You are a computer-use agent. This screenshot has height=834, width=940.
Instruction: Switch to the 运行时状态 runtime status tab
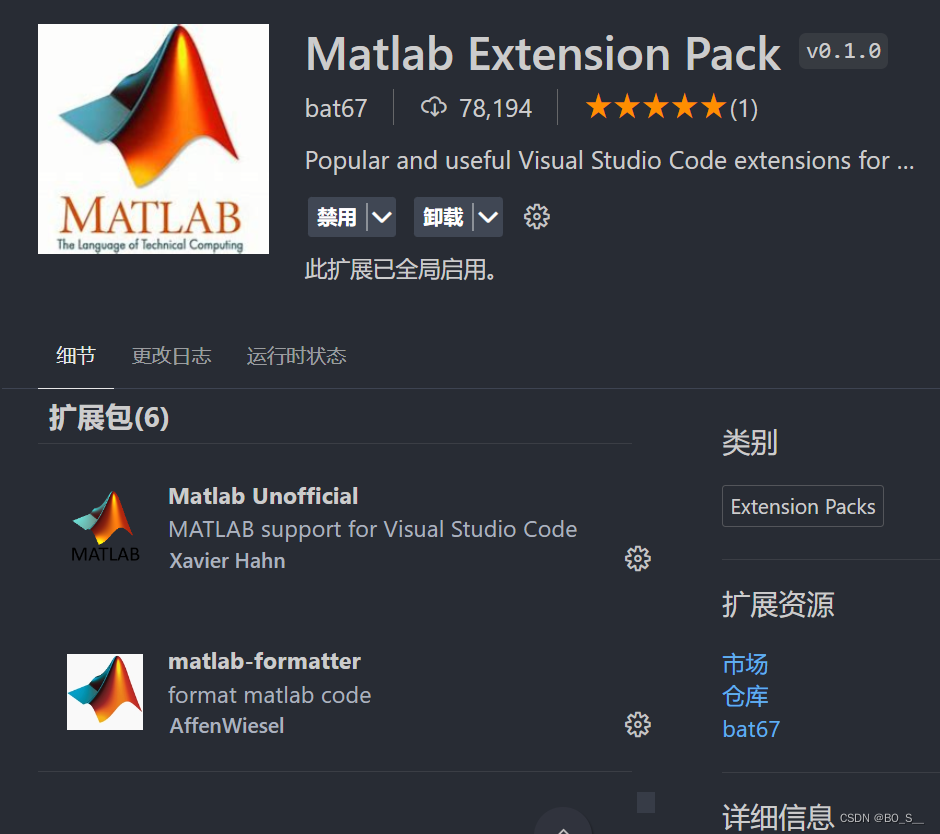coord(296,356)
